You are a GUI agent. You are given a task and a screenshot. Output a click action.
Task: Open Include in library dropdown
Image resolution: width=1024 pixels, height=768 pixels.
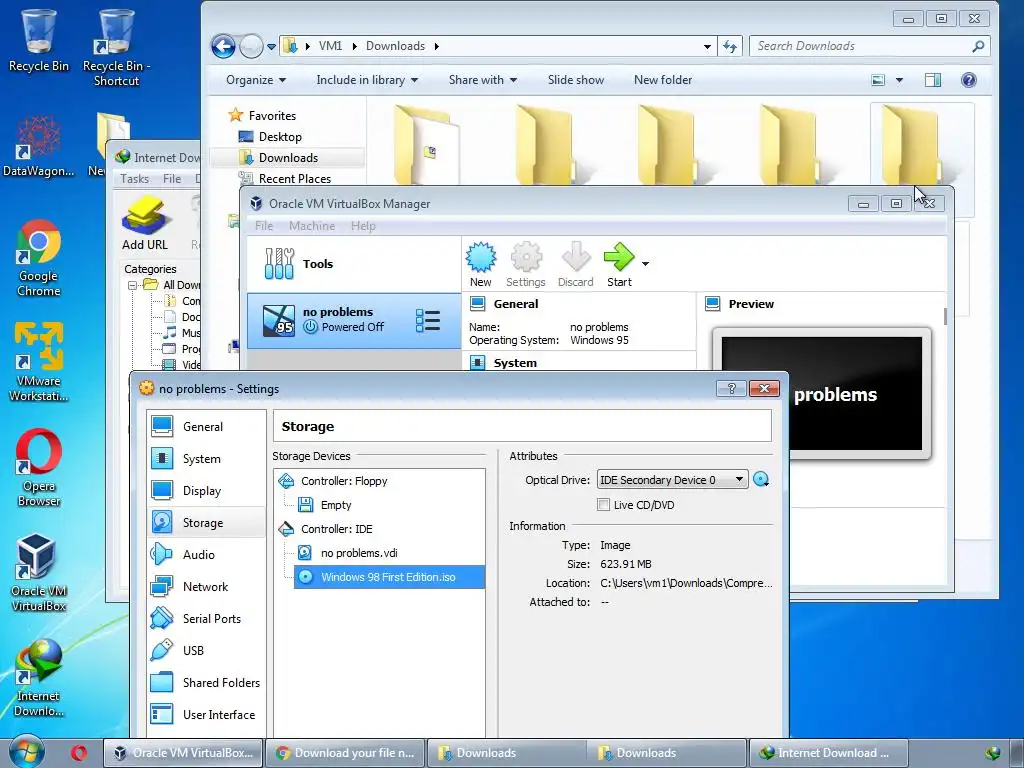pos(367,80)
